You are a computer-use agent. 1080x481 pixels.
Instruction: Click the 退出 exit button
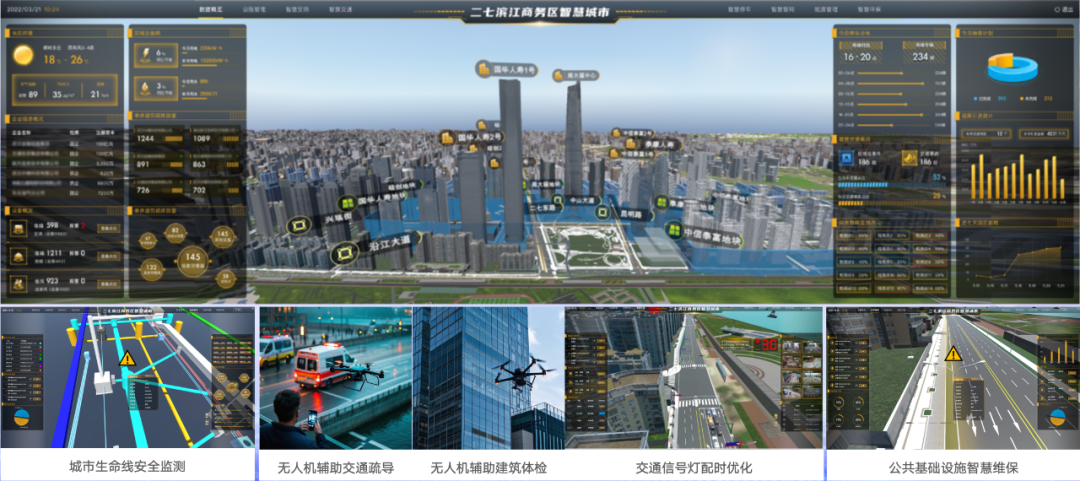click(1066, 9)
